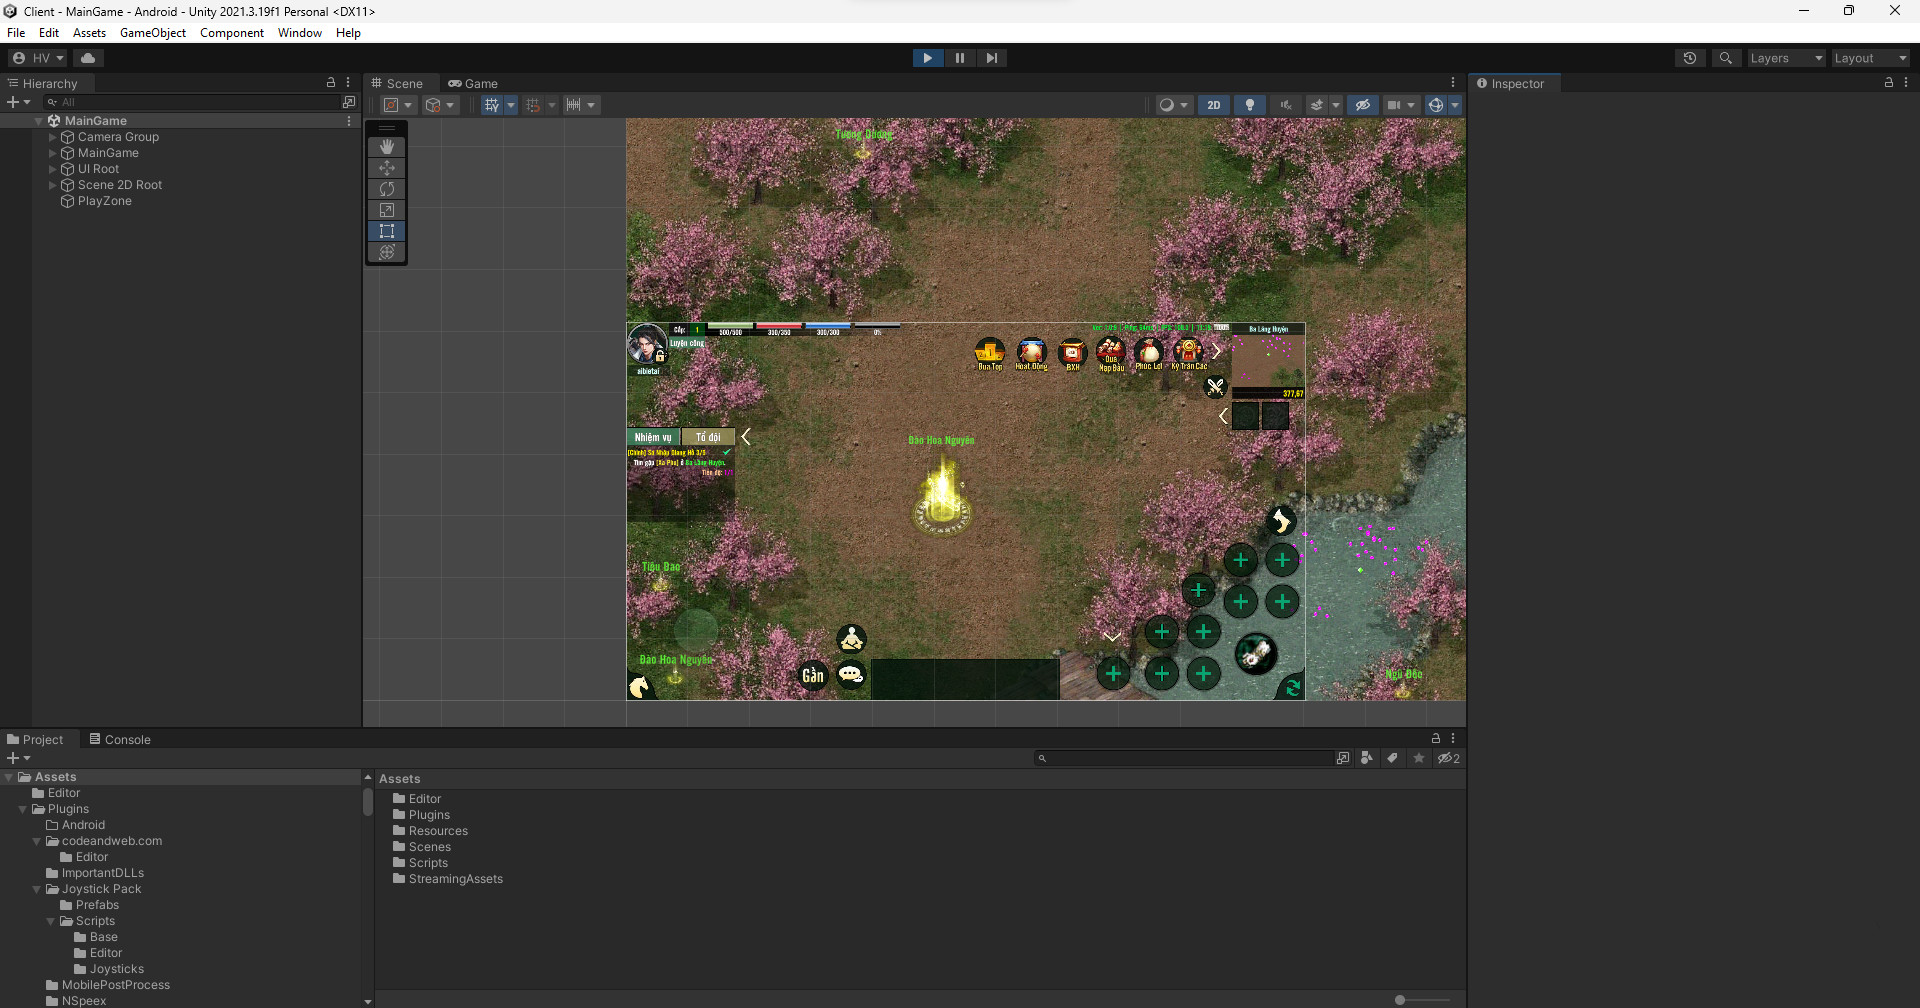Click the Project search field

[1185, 758]
